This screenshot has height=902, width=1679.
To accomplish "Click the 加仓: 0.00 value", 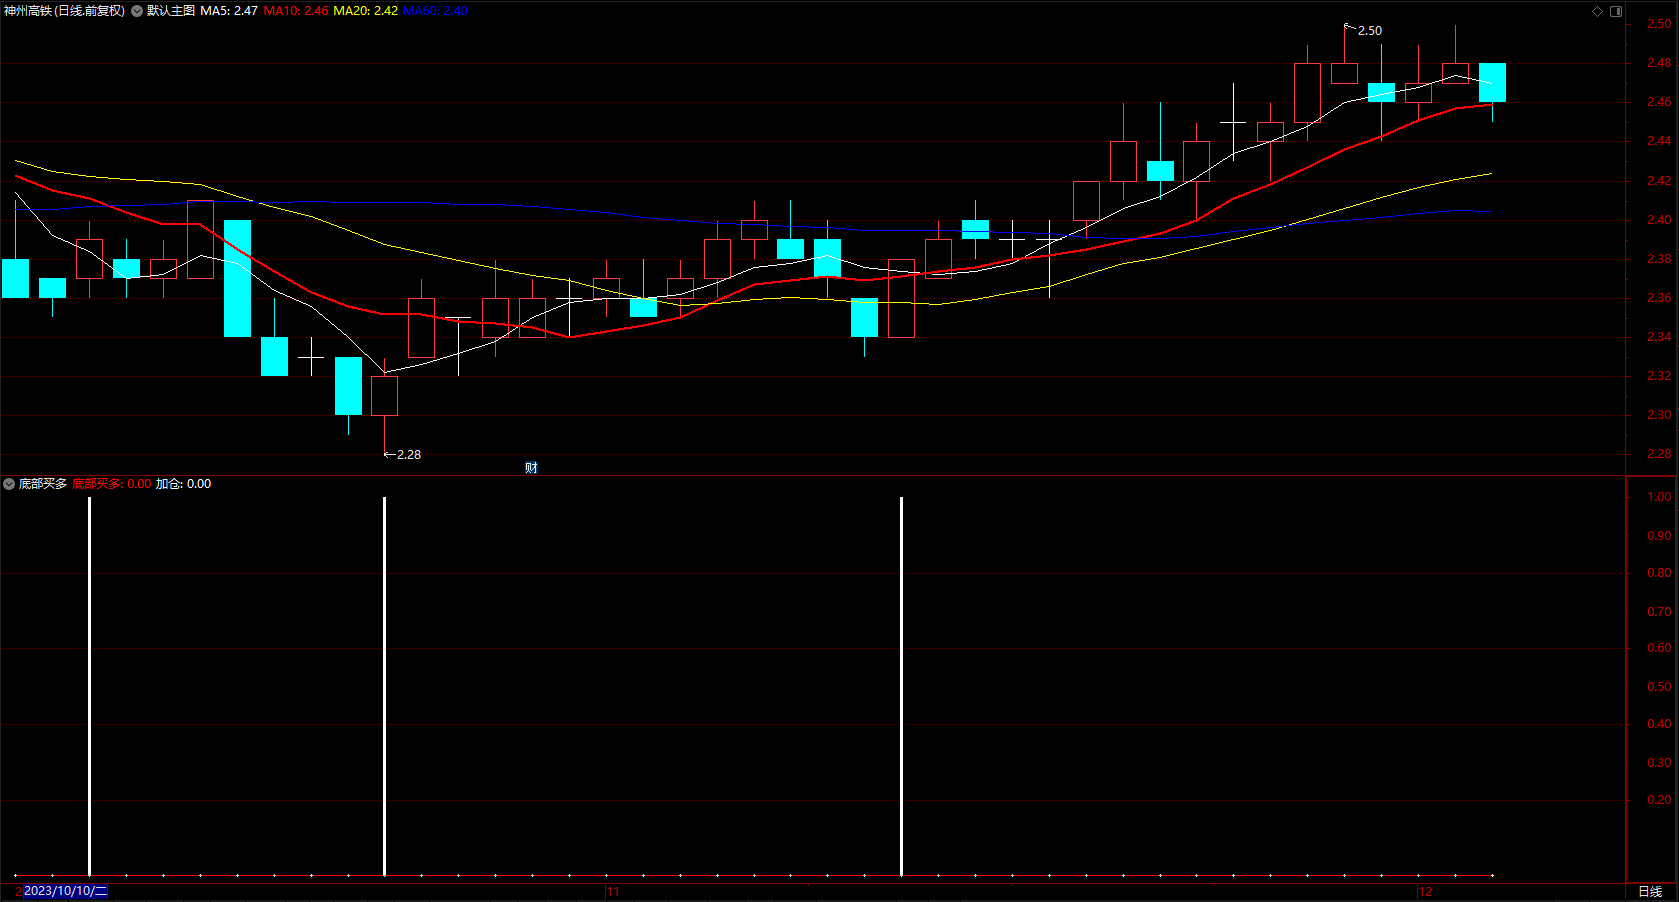I will [x=183, y=484].
